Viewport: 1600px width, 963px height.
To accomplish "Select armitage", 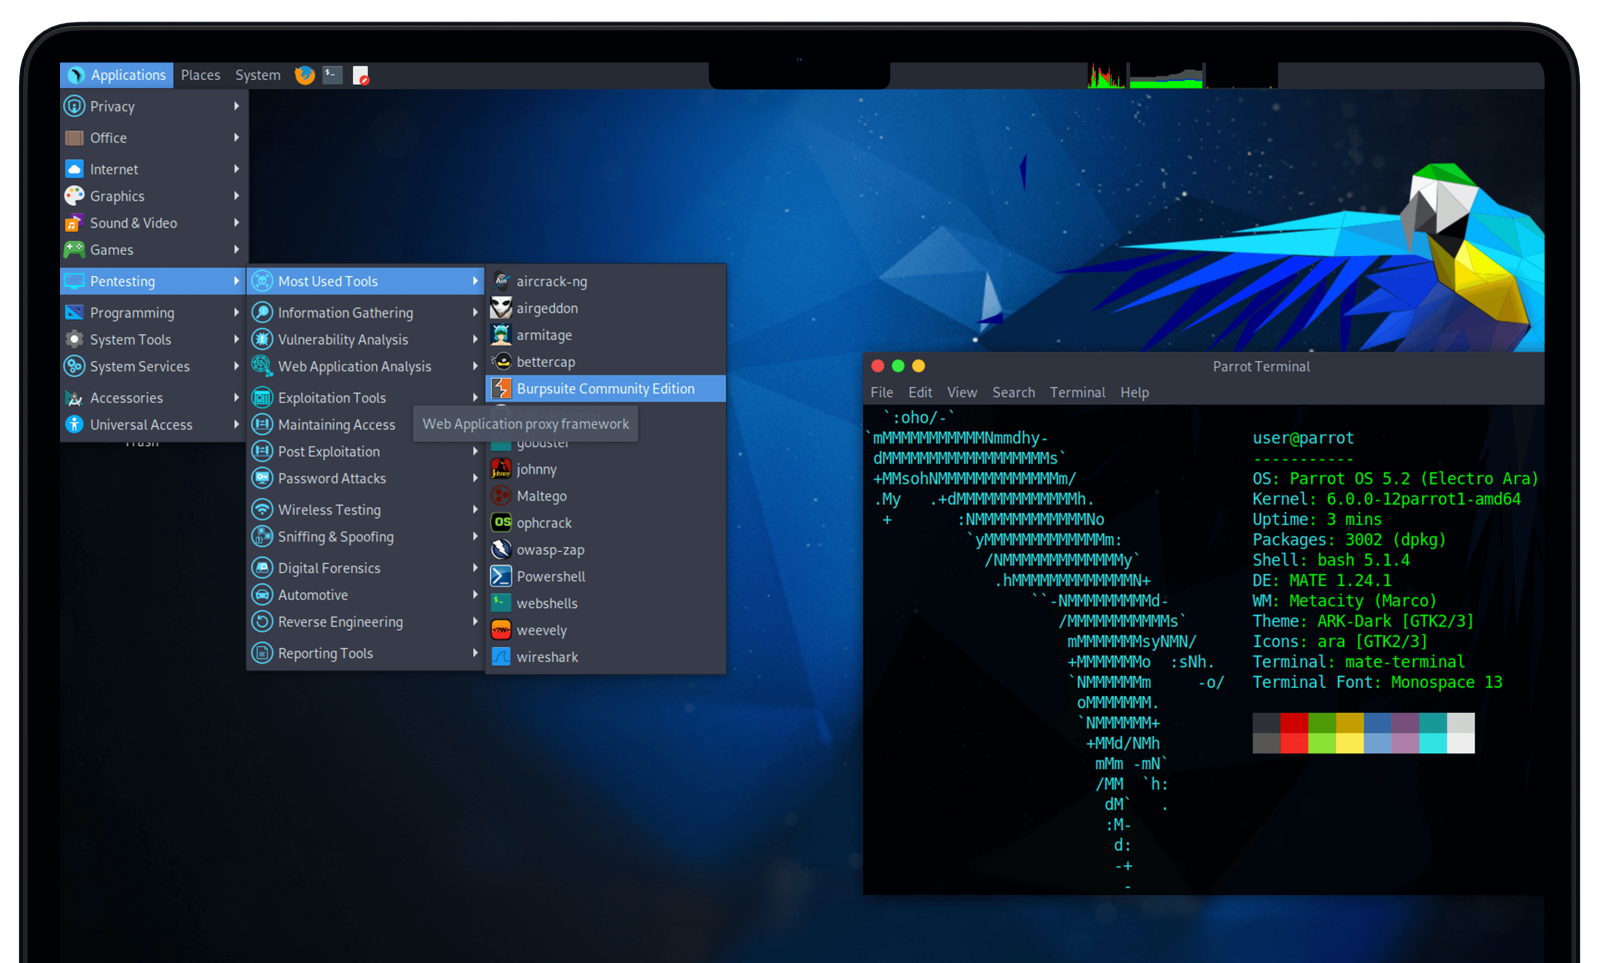I will coord(544,334).
